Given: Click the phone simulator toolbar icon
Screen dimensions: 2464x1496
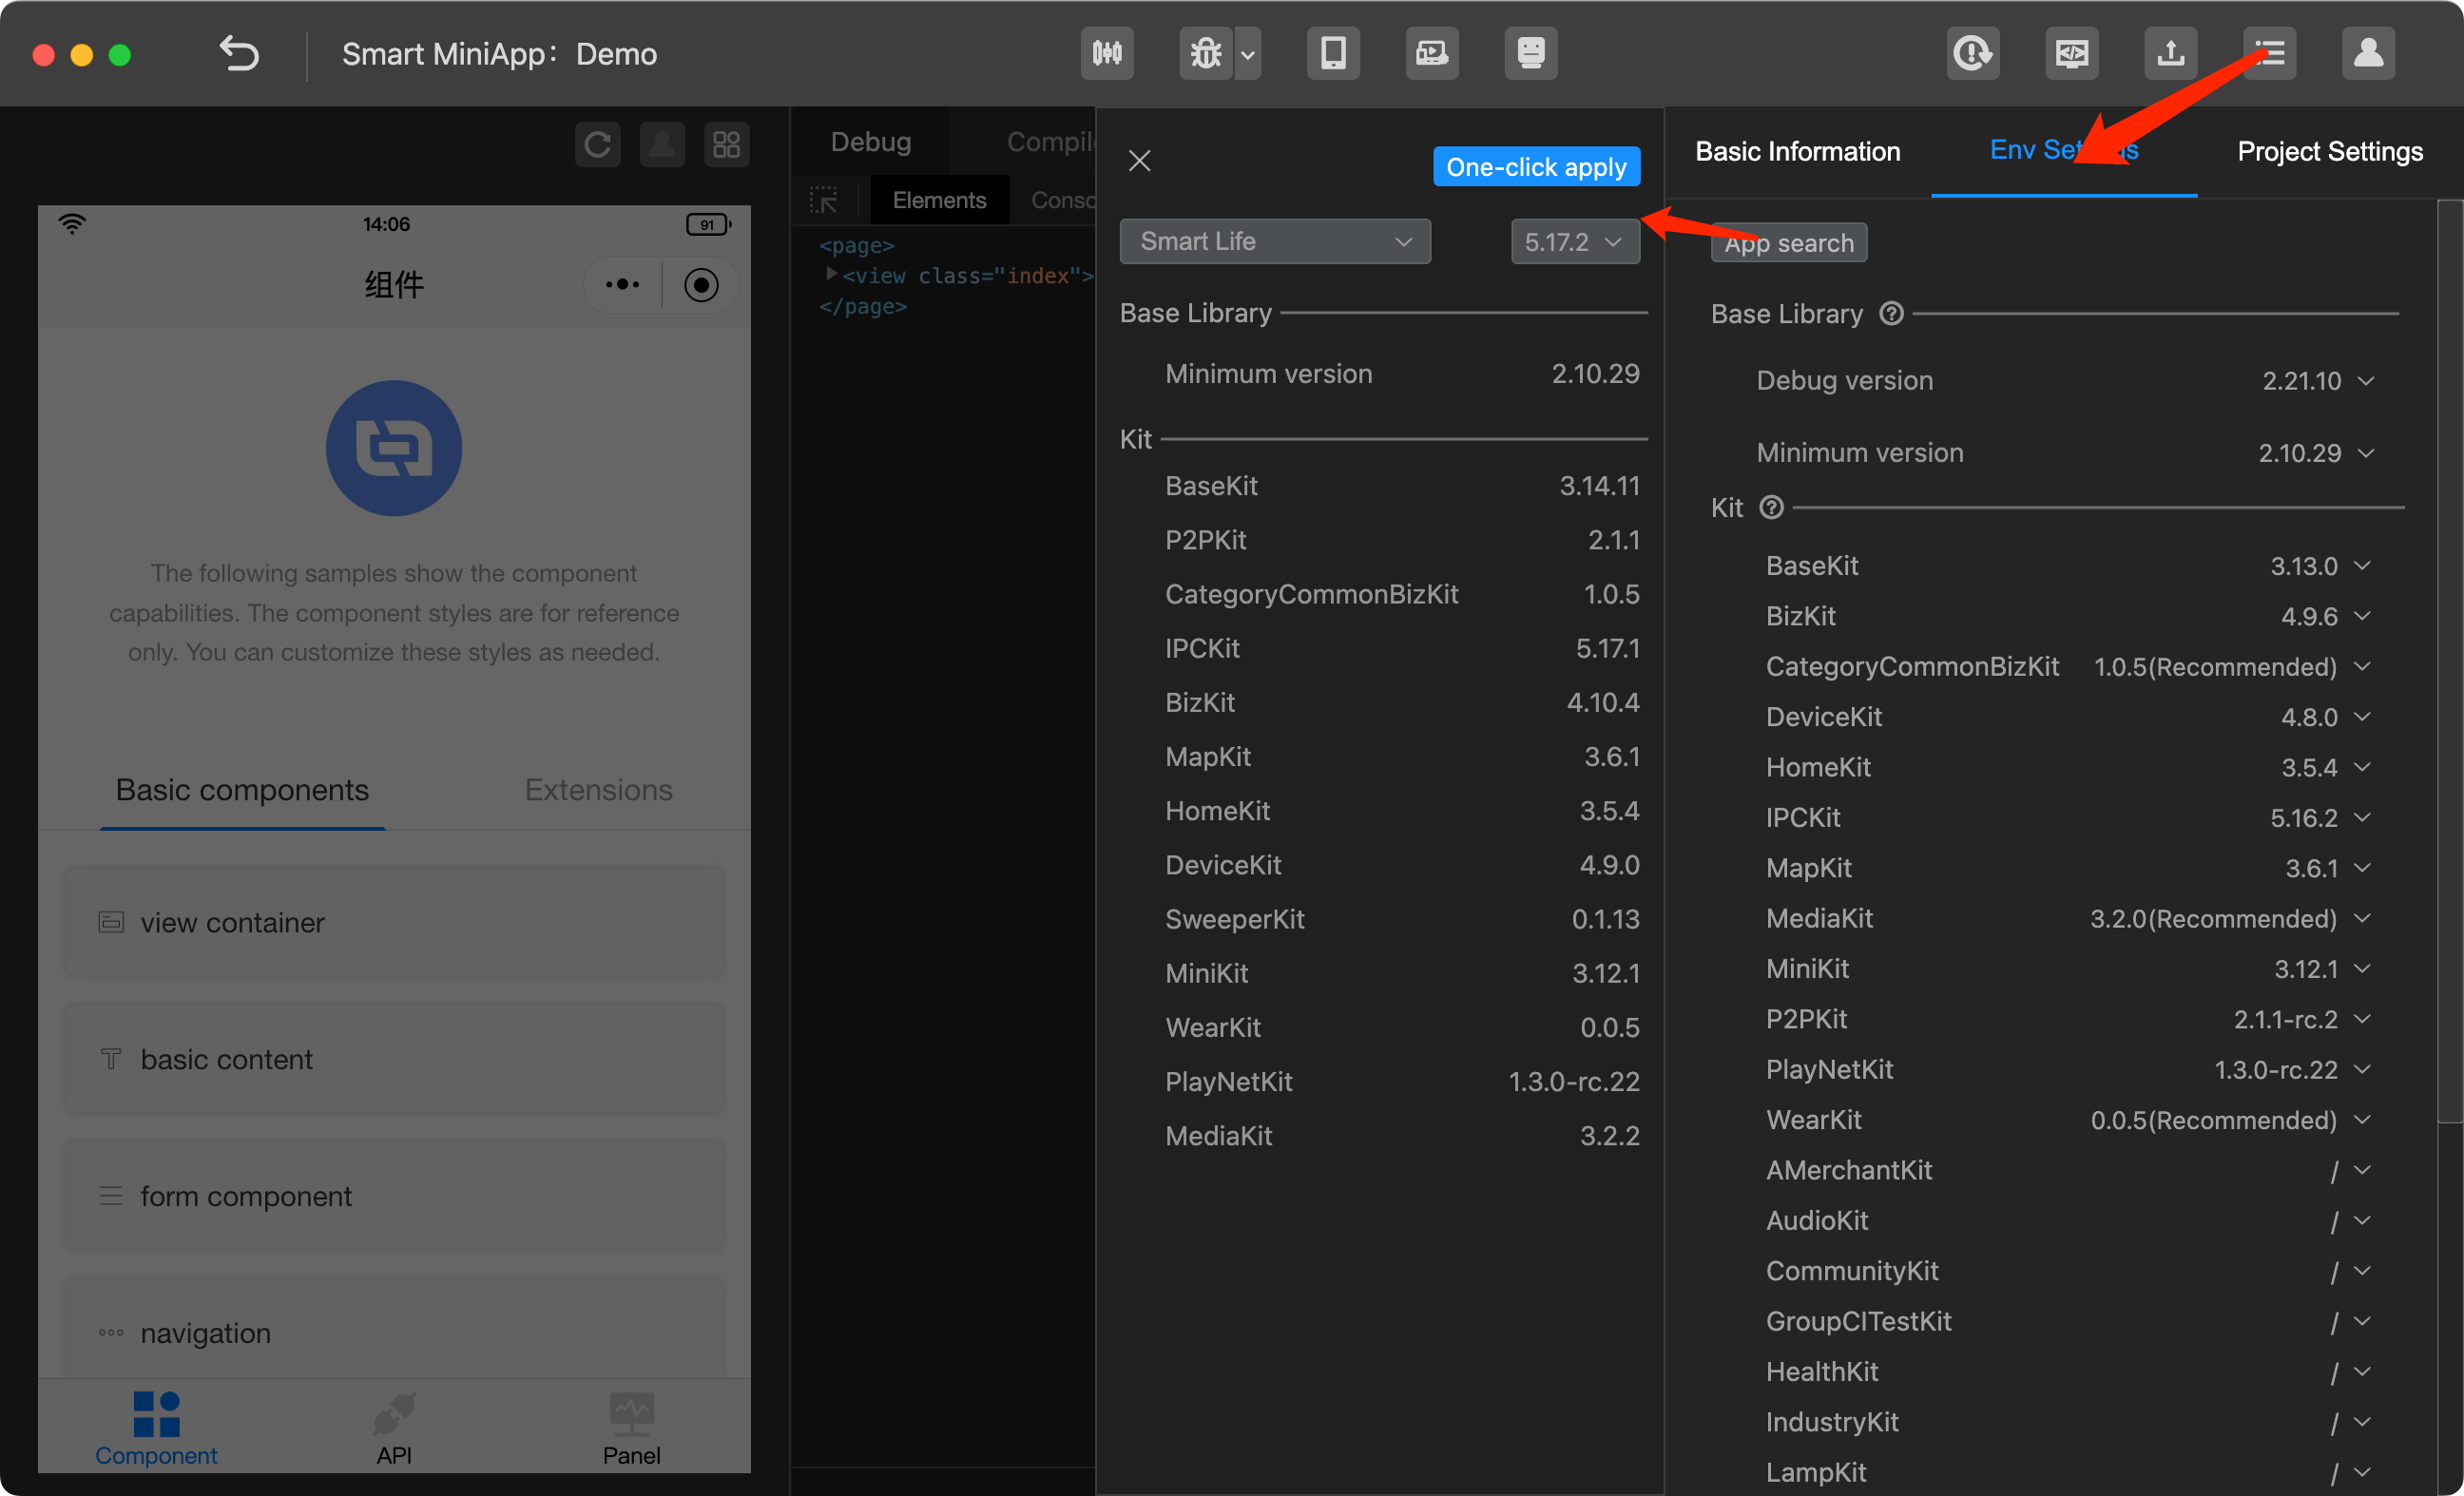Looking at the screenshot, I should tap(1332, 53).
